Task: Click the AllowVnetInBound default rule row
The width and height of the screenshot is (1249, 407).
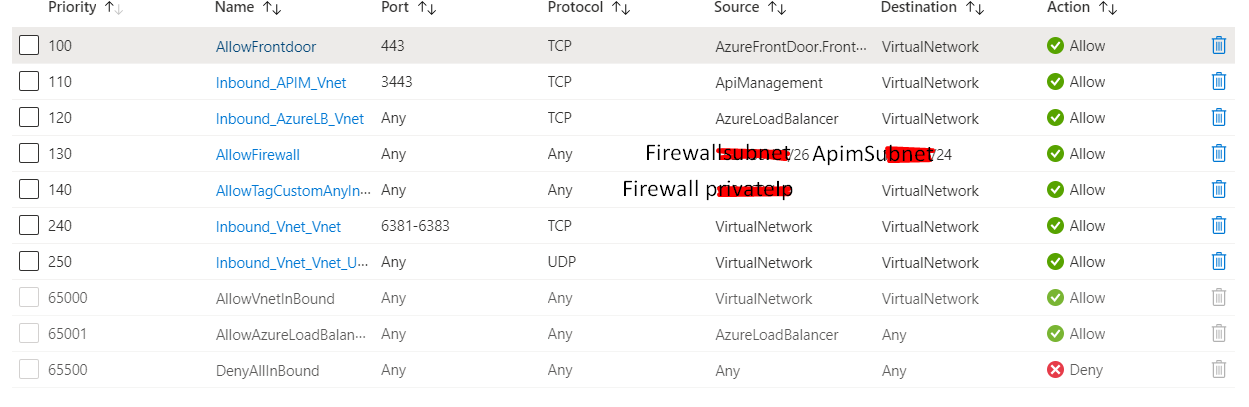Action: [x=624, y=298]
